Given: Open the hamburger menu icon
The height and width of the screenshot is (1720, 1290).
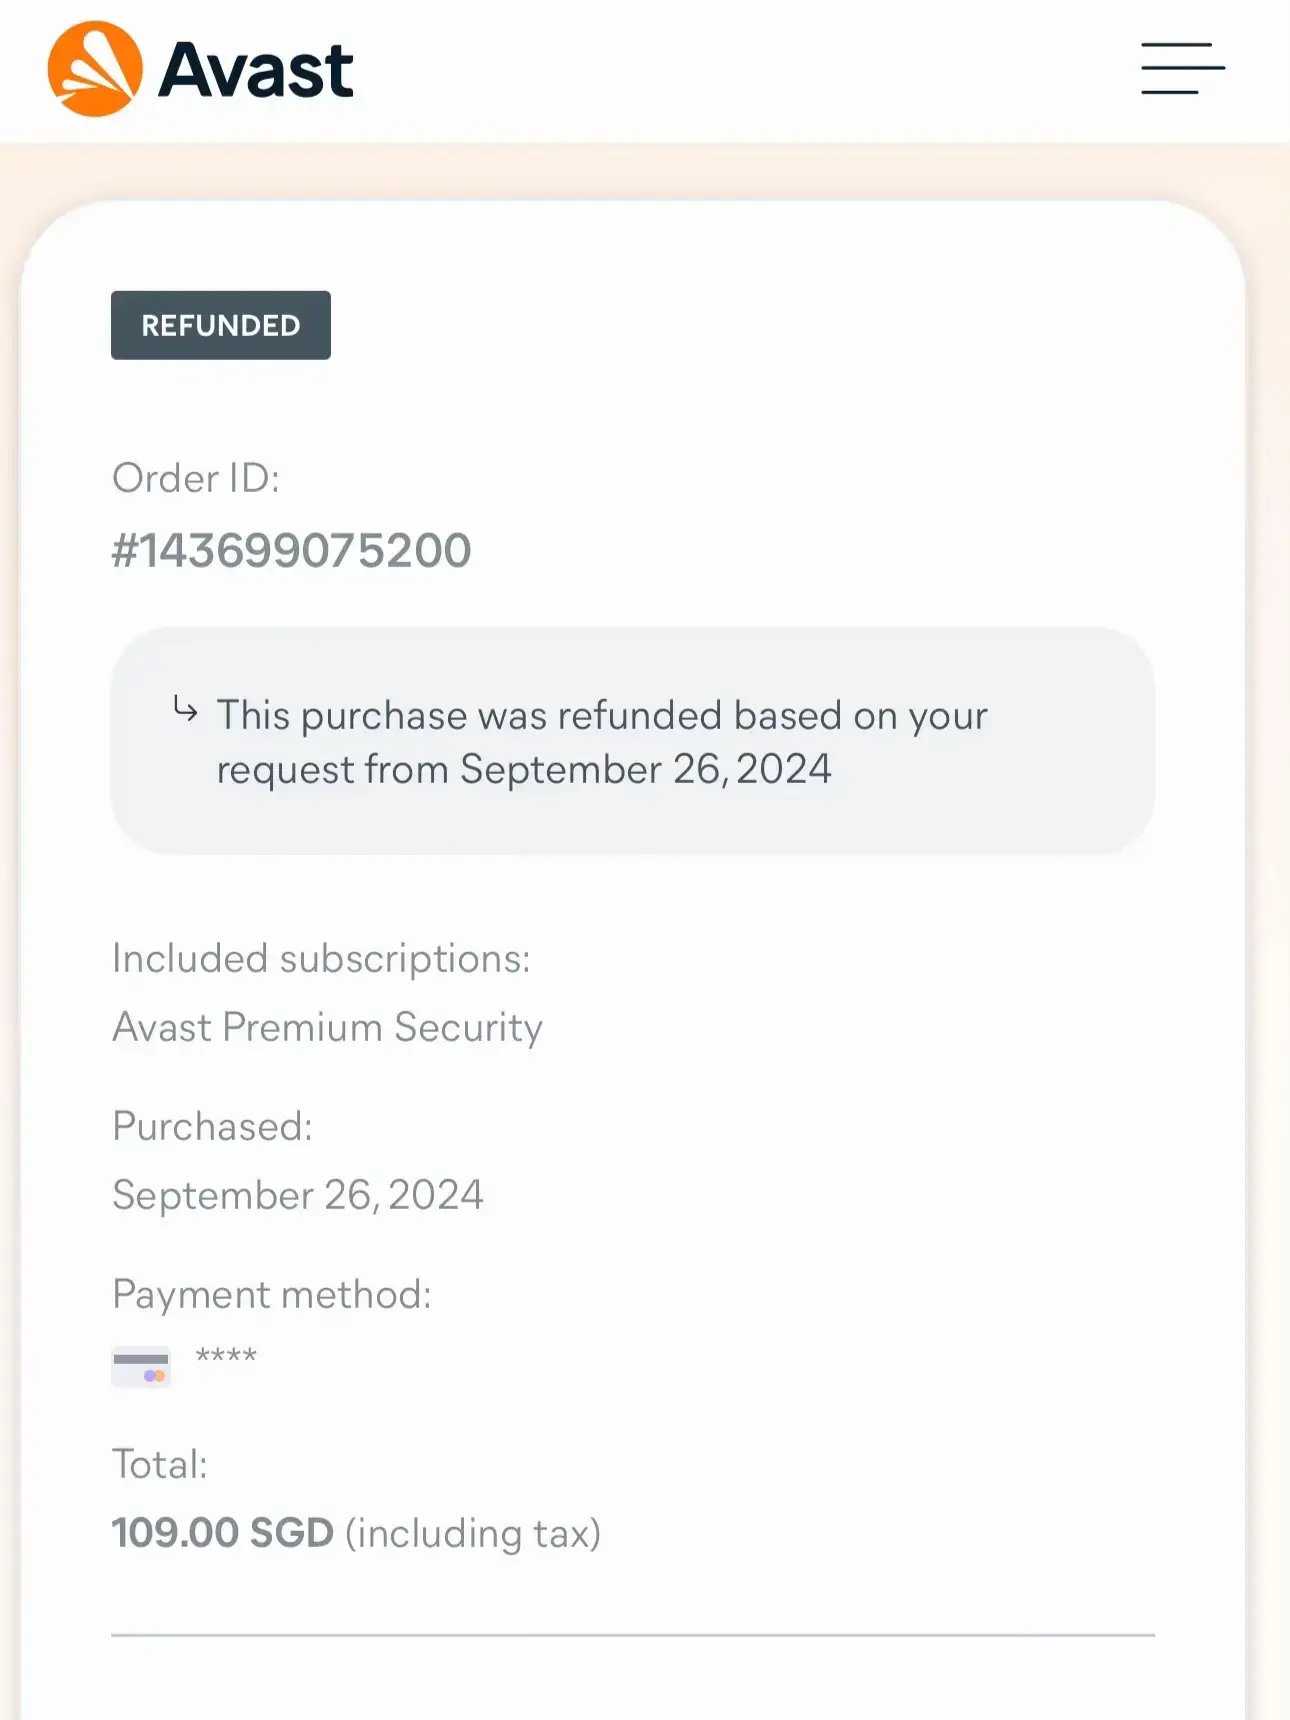Looking at the screenshot, I should 1183,68.
